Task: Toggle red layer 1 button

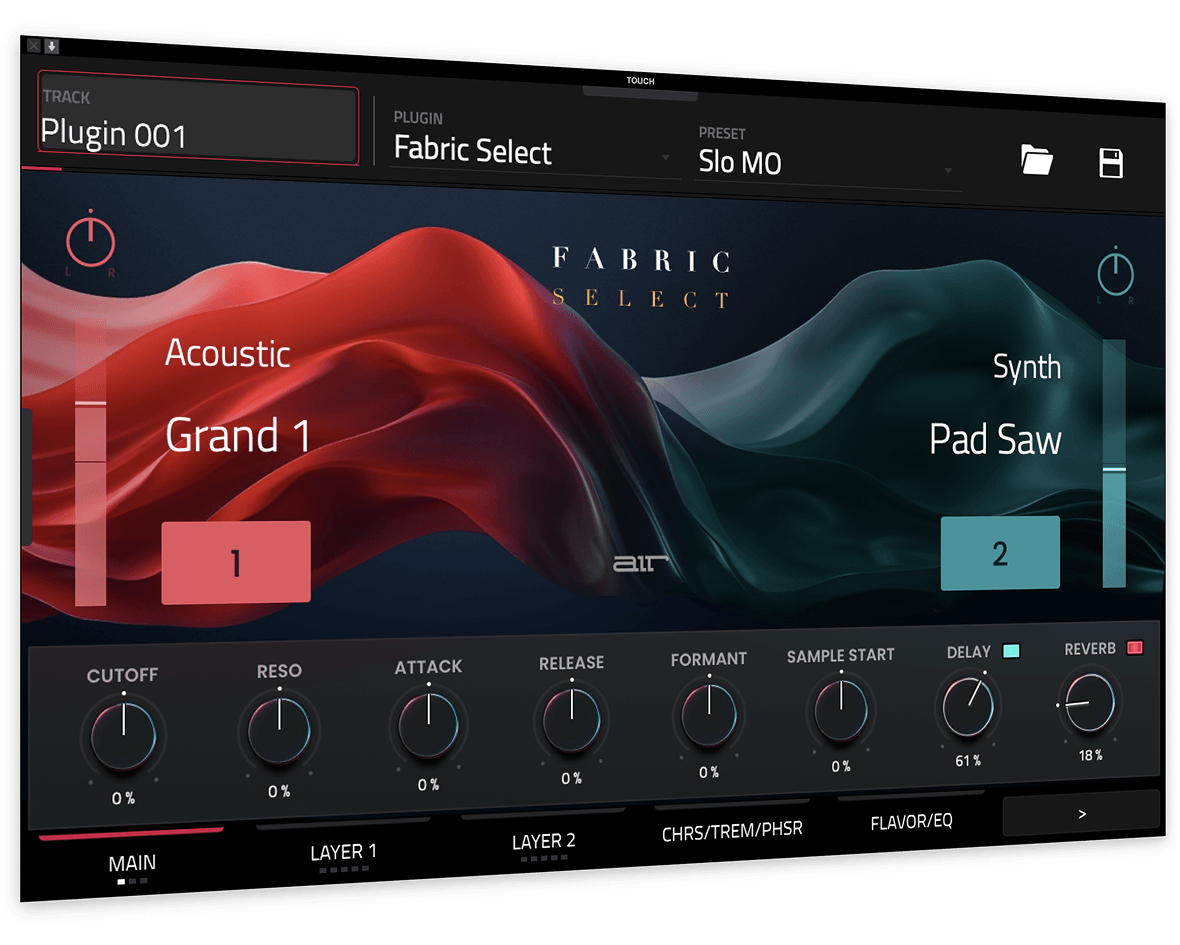Action: [236, 562]
